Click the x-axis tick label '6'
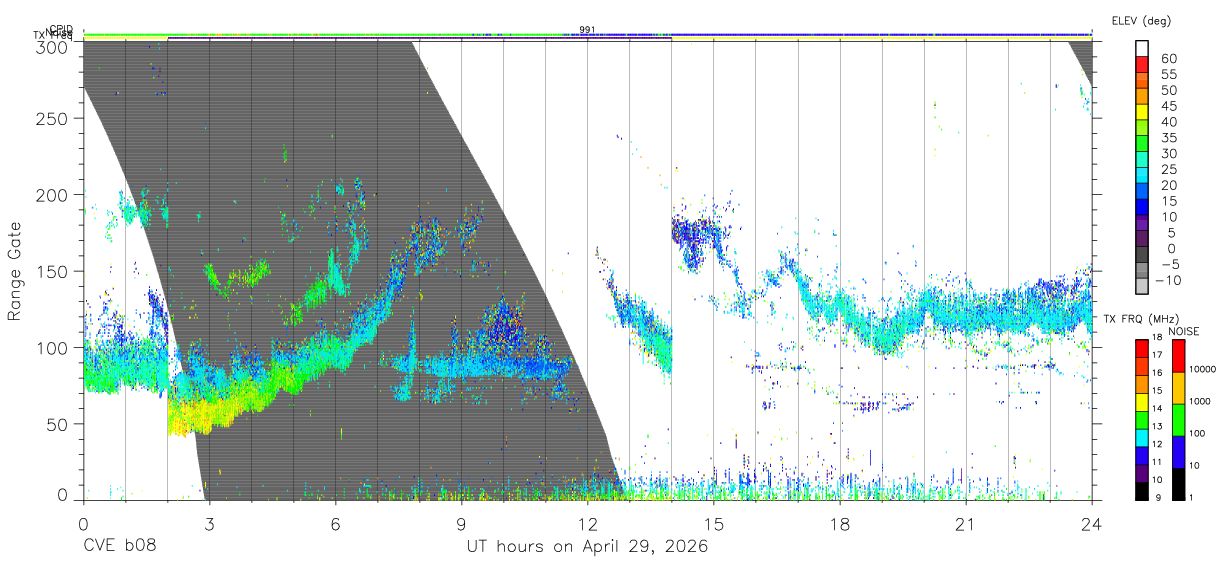The width and height of the screenshot is (1228, 567). 335,525
